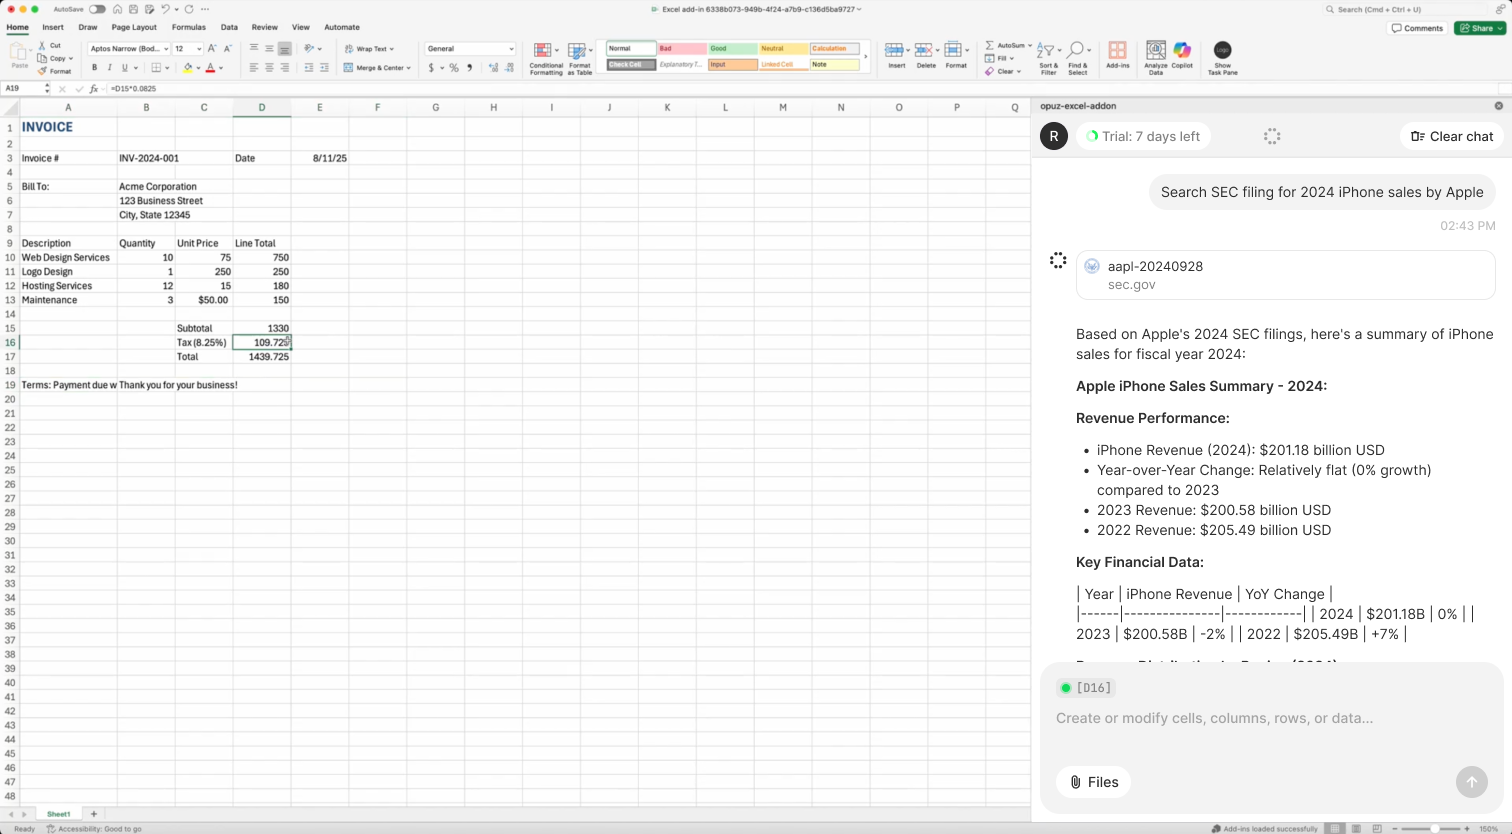Click the green Share button
Viewport: 1512px width, 834px height.
pyautogui.click(x=1479, y=28)
